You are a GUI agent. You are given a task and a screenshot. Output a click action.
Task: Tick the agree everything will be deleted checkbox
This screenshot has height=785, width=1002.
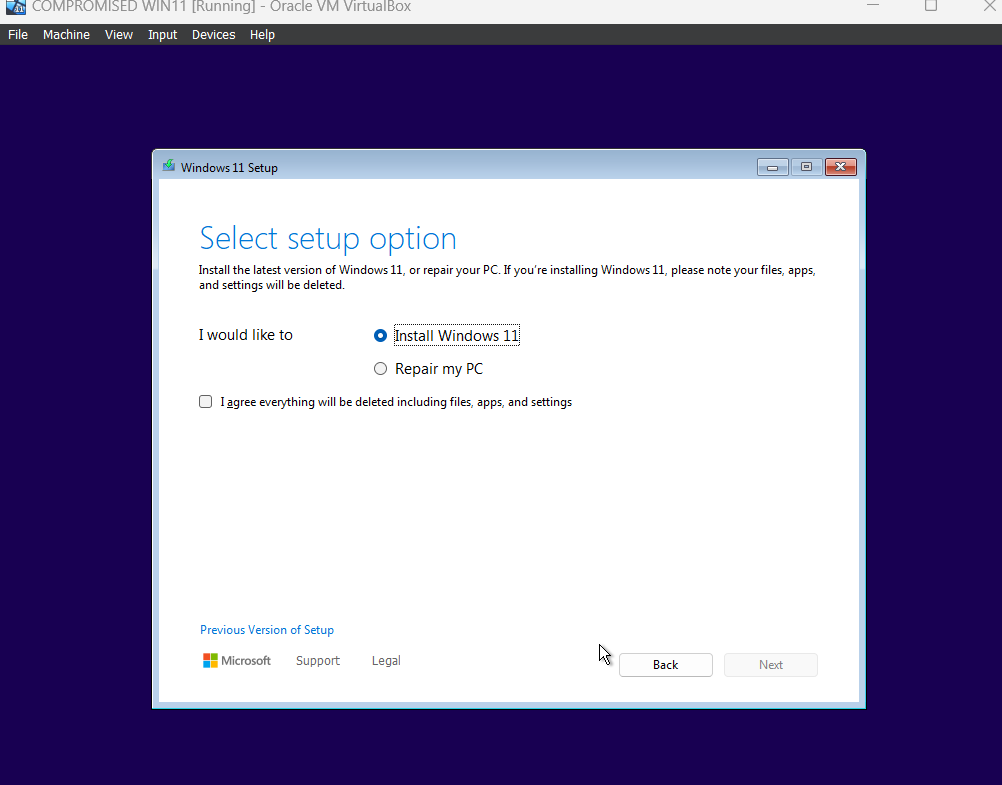(x=205, y=401)
